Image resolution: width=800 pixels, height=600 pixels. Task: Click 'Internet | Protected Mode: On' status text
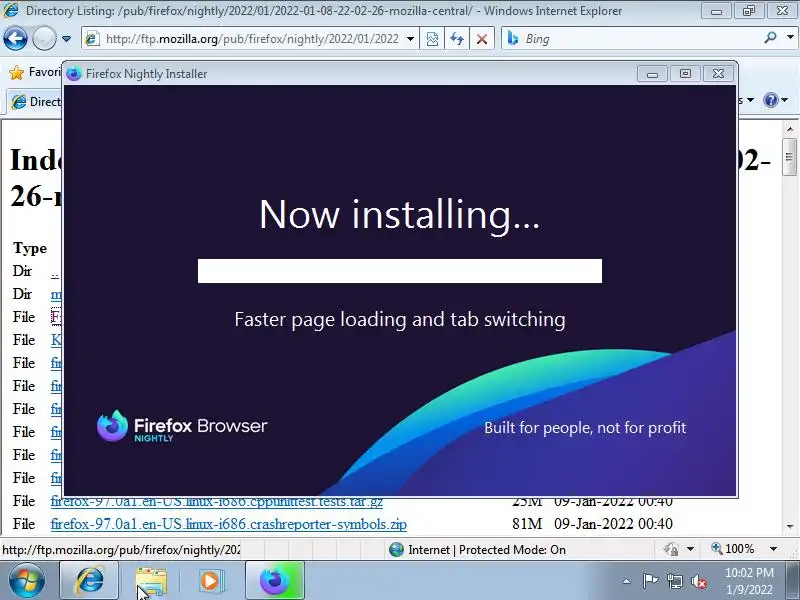click(x=487, y=549)
